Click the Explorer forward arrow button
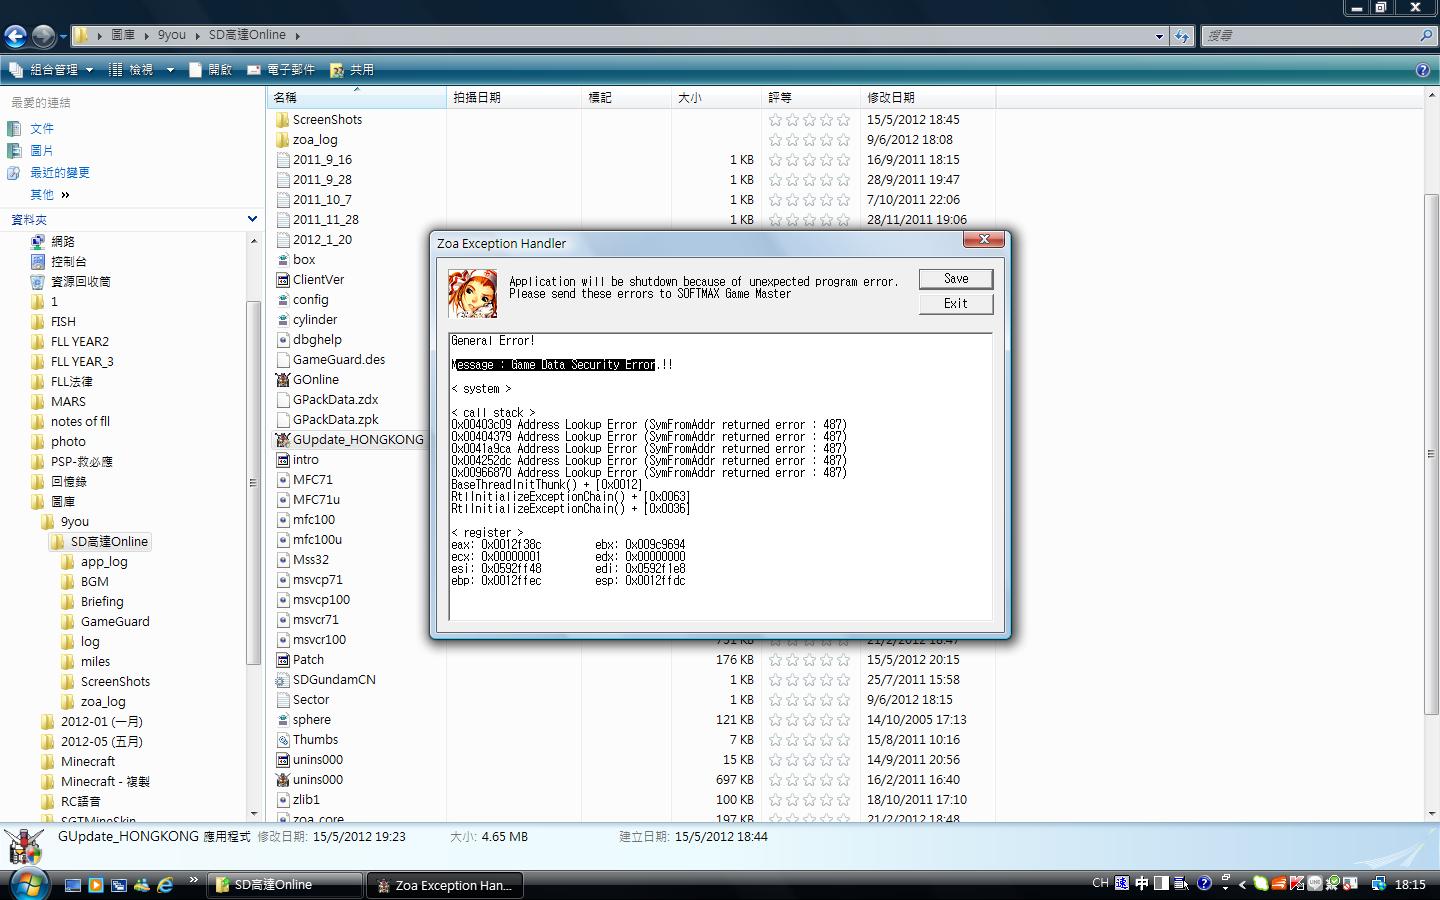Viewport: 1440px width, 900px height. pyautogui.click(x=43, y=37)
